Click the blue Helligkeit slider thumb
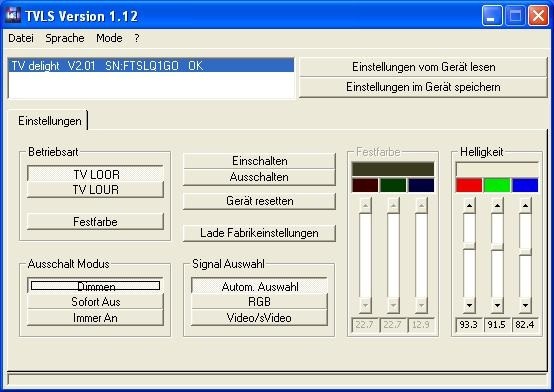Viewport: 554px width, 392px height. pos(525,251)
